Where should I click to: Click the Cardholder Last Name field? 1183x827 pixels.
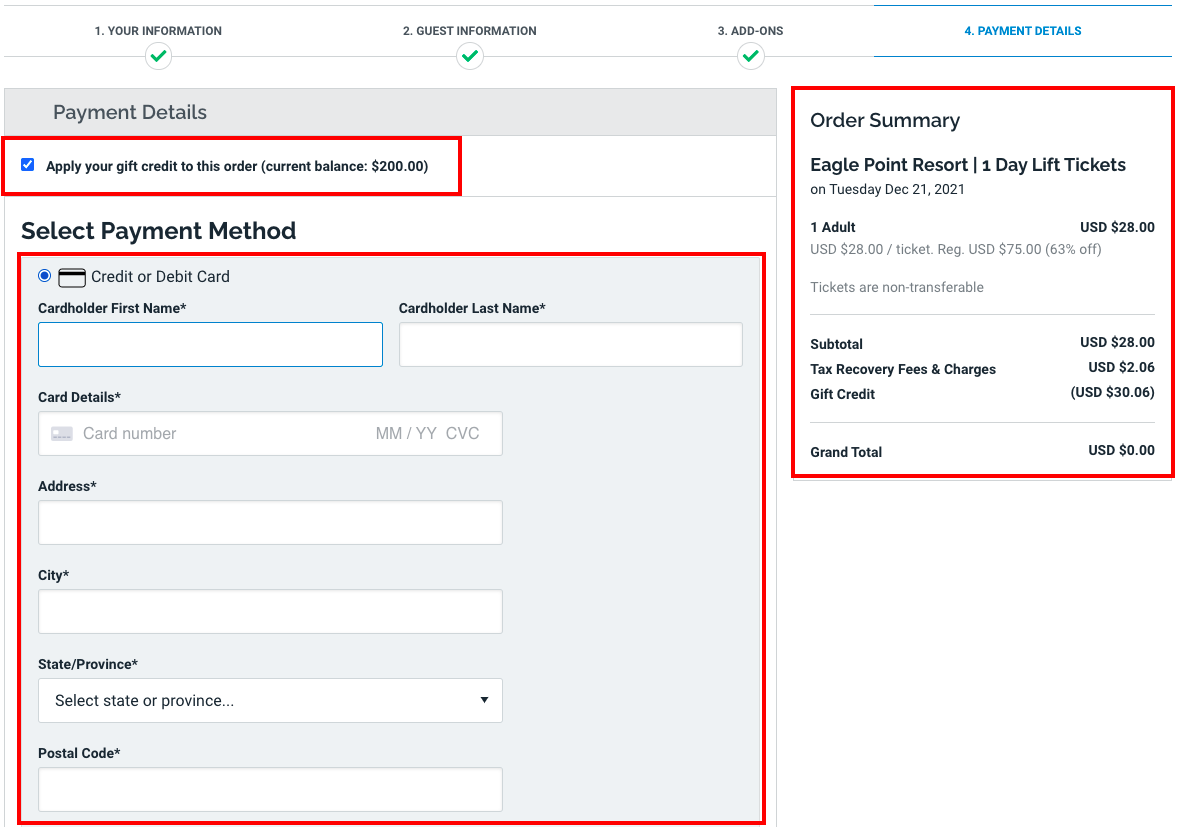pyautogui.click(x=570, y=344)
